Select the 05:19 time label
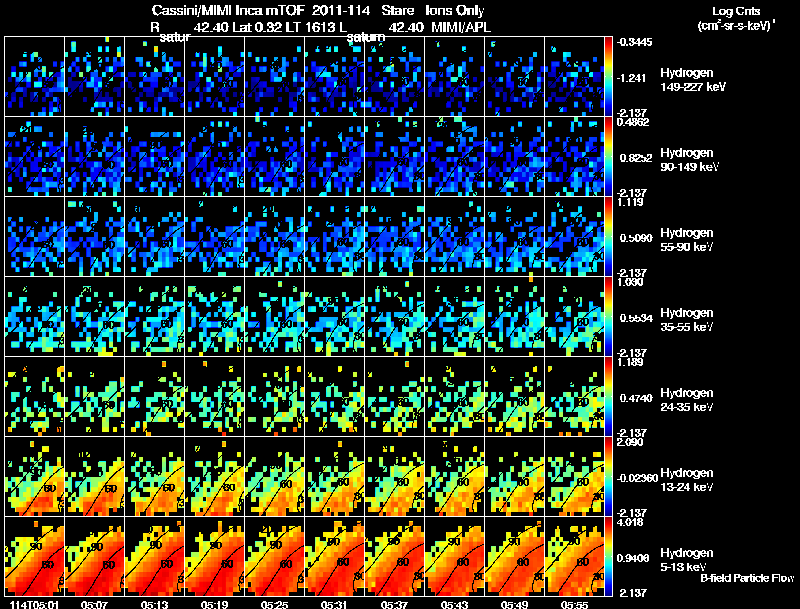The image size is (800, 609). pos(214,604)
